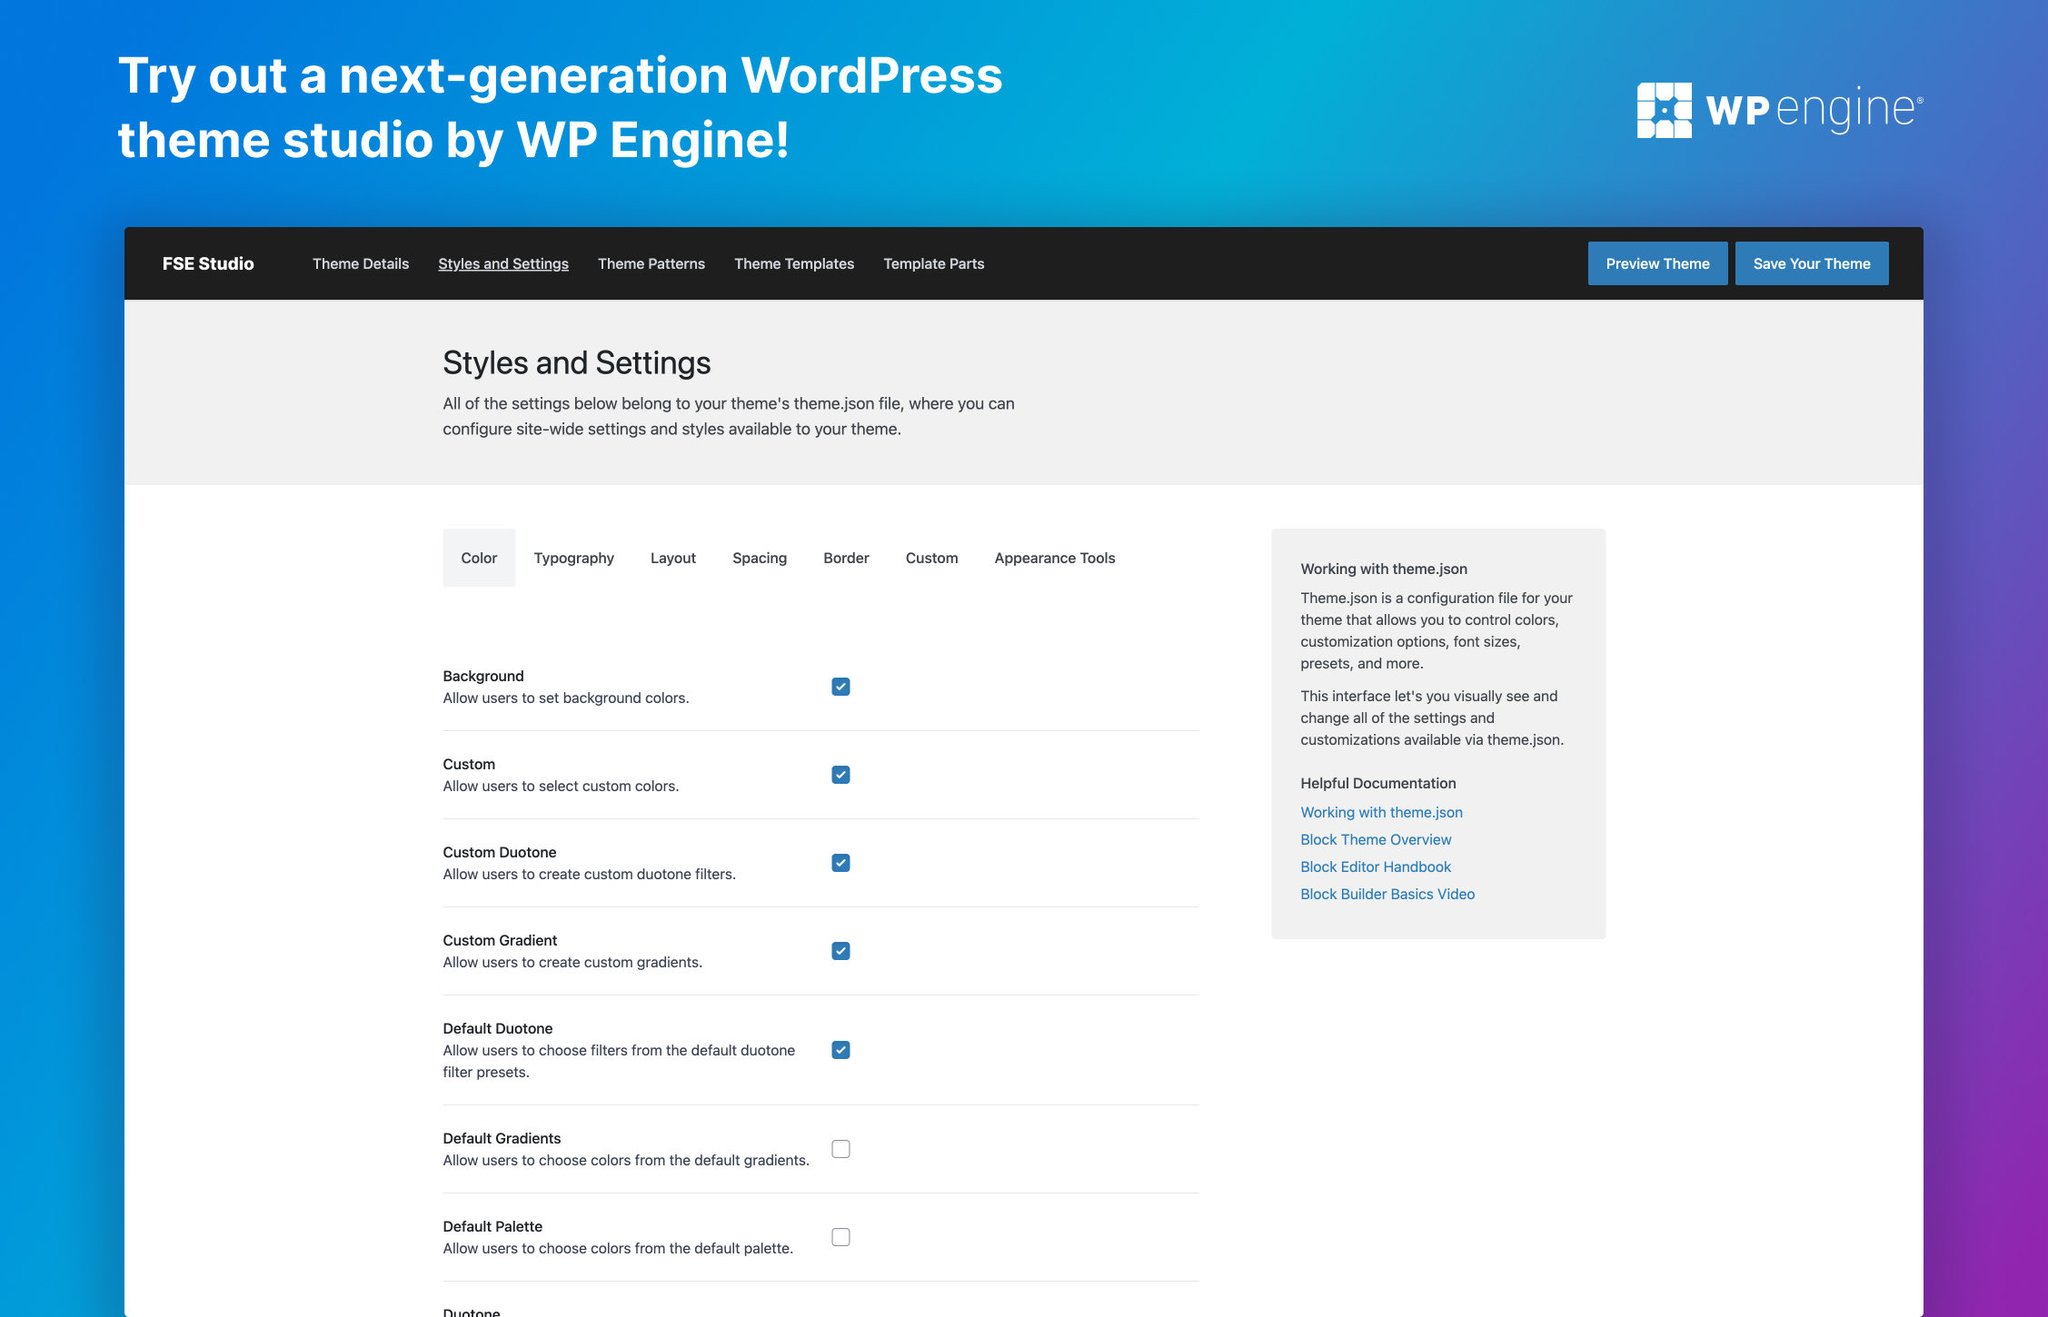2048x1317 pixels.
Task: Select the Border tab
Action: 845,558
